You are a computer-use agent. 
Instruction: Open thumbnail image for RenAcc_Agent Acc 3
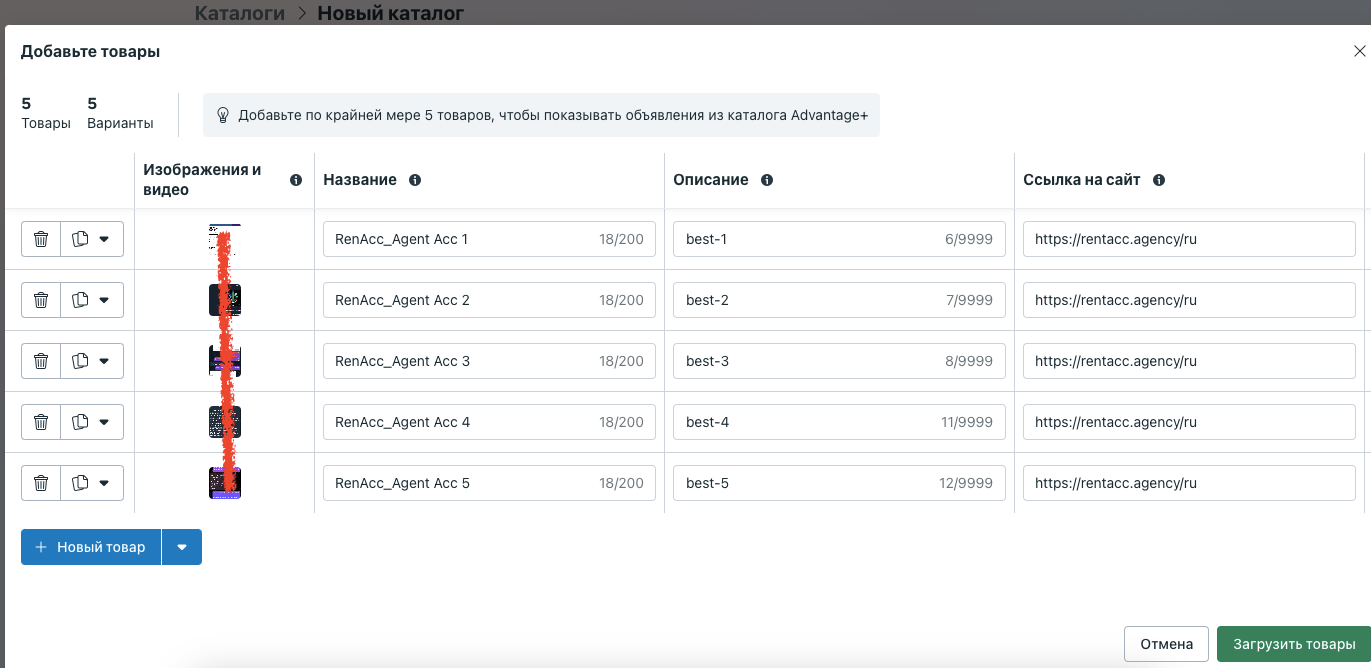(225, 361)
